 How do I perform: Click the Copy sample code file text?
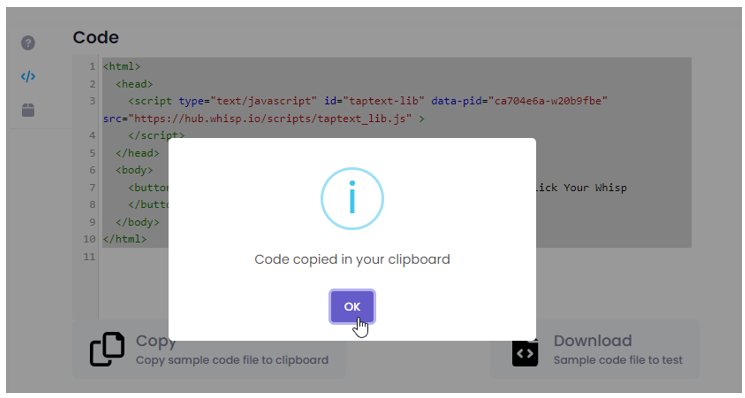(x=232, y=360)
